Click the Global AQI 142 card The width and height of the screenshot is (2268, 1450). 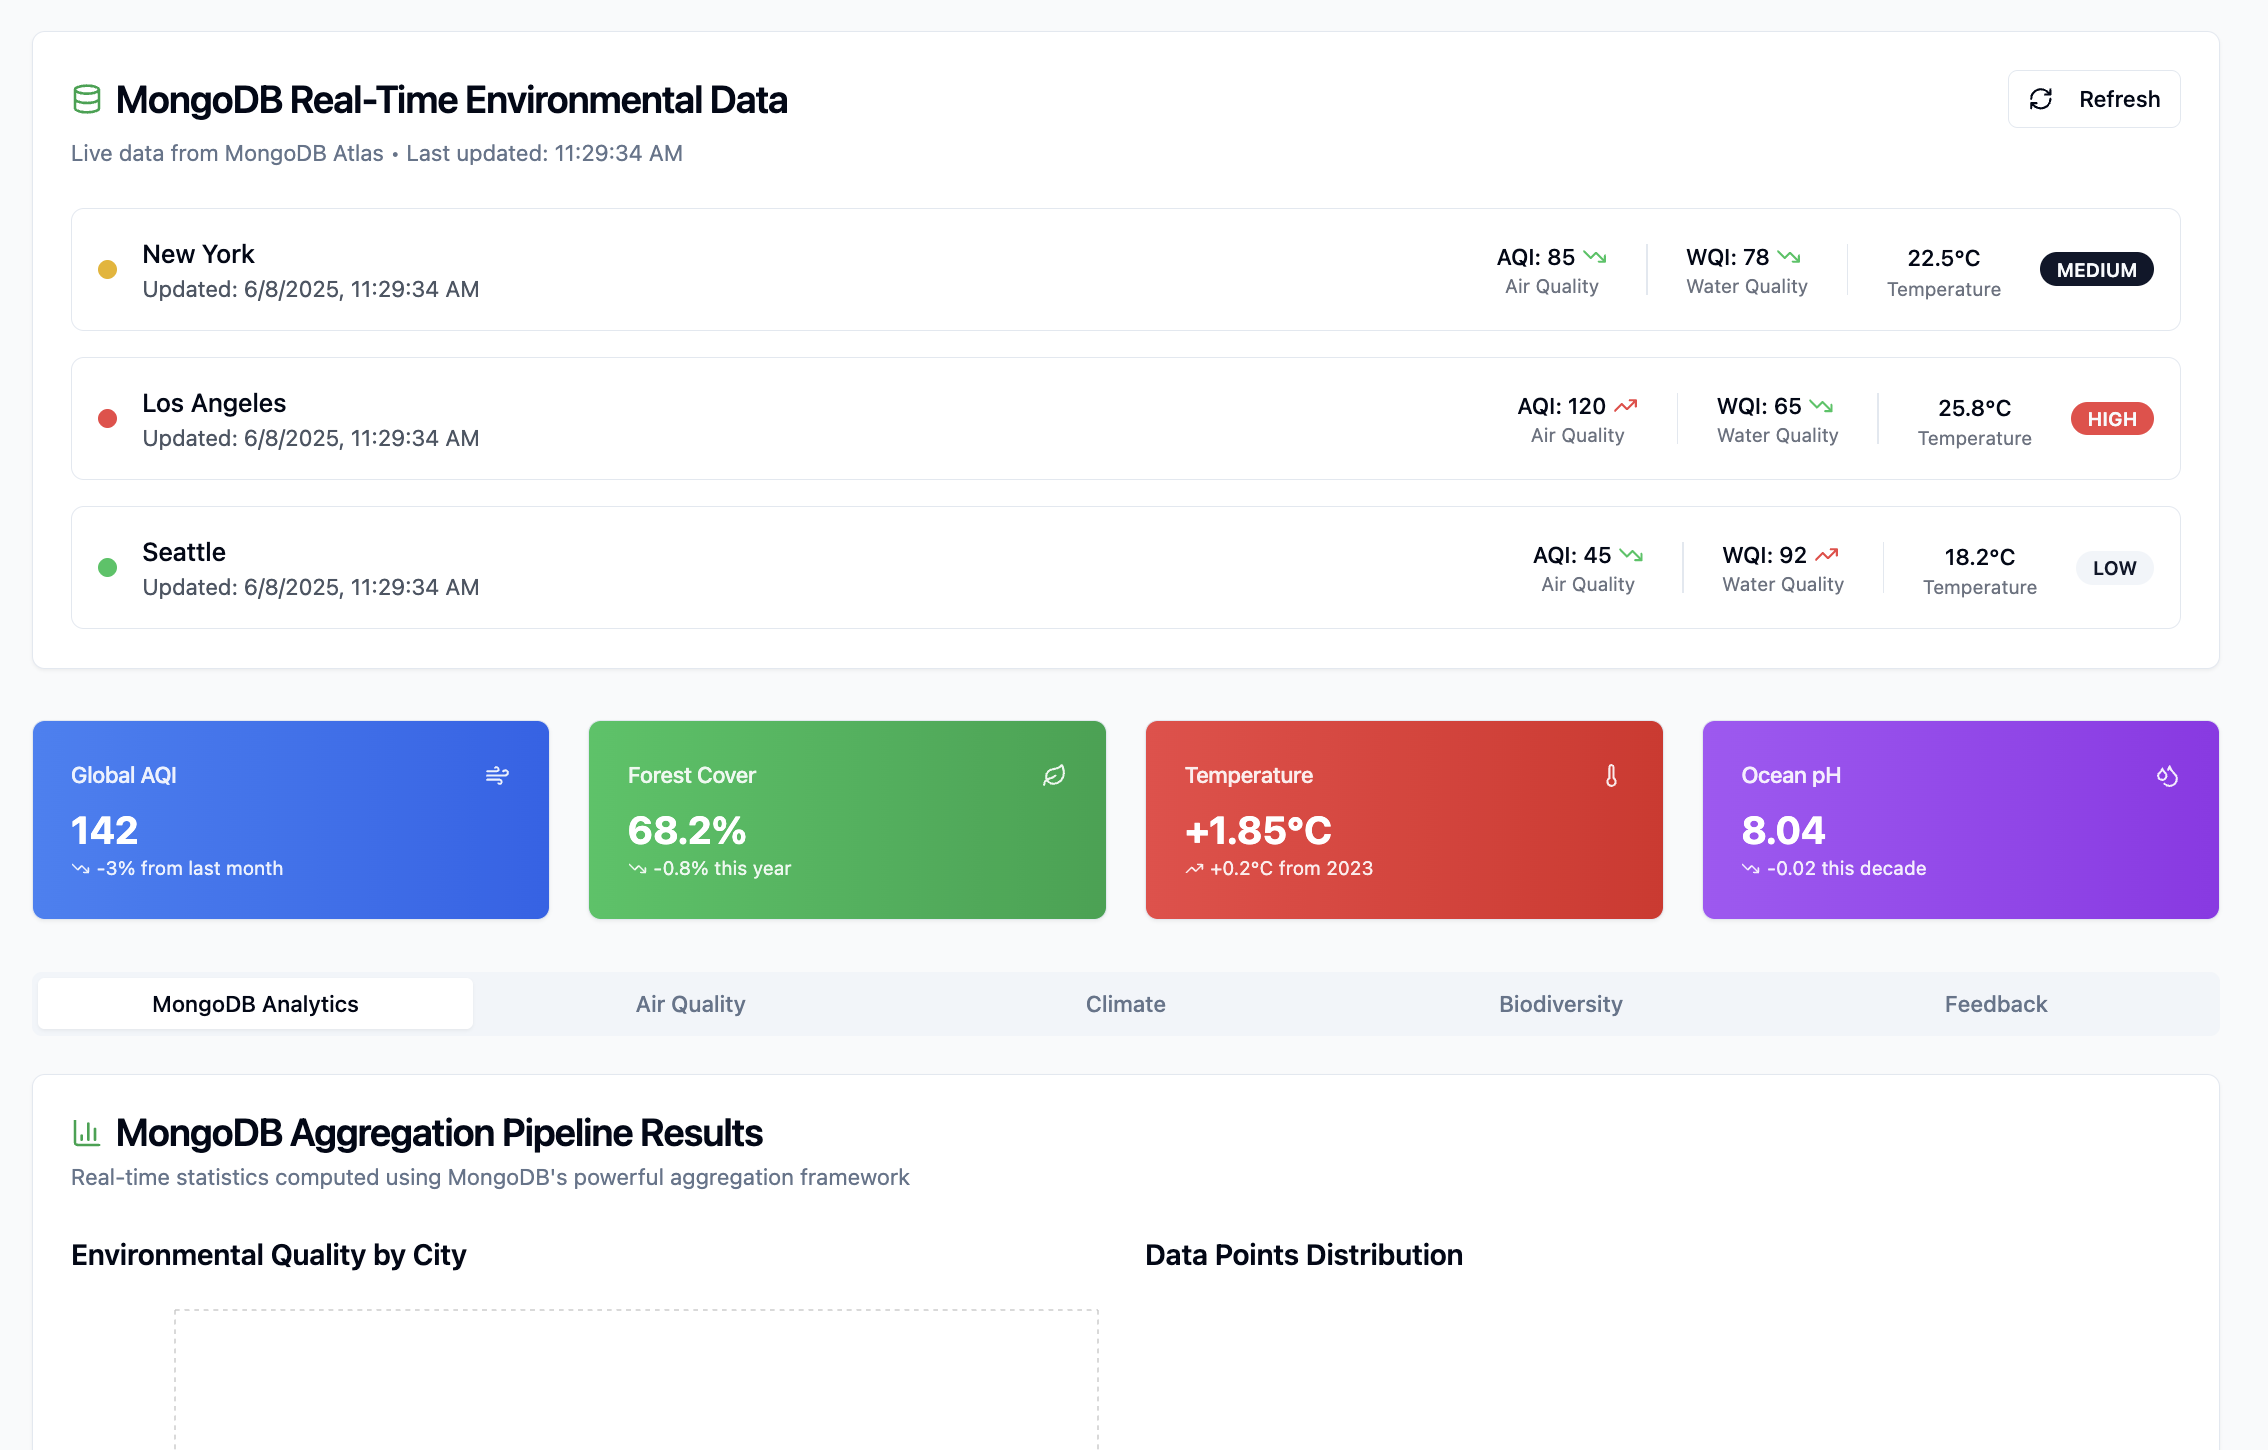(x=290, y=820)
